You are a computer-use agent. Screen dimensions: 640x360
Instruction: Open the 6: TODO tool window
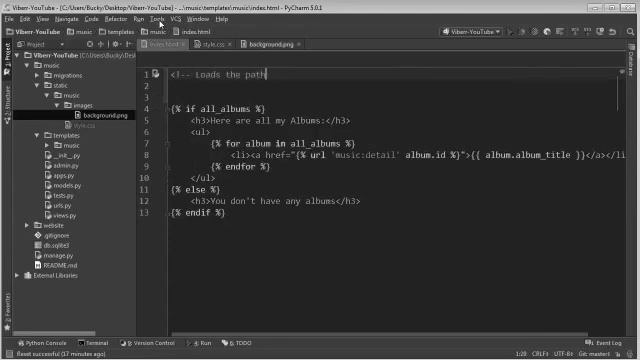pos(236,343)
